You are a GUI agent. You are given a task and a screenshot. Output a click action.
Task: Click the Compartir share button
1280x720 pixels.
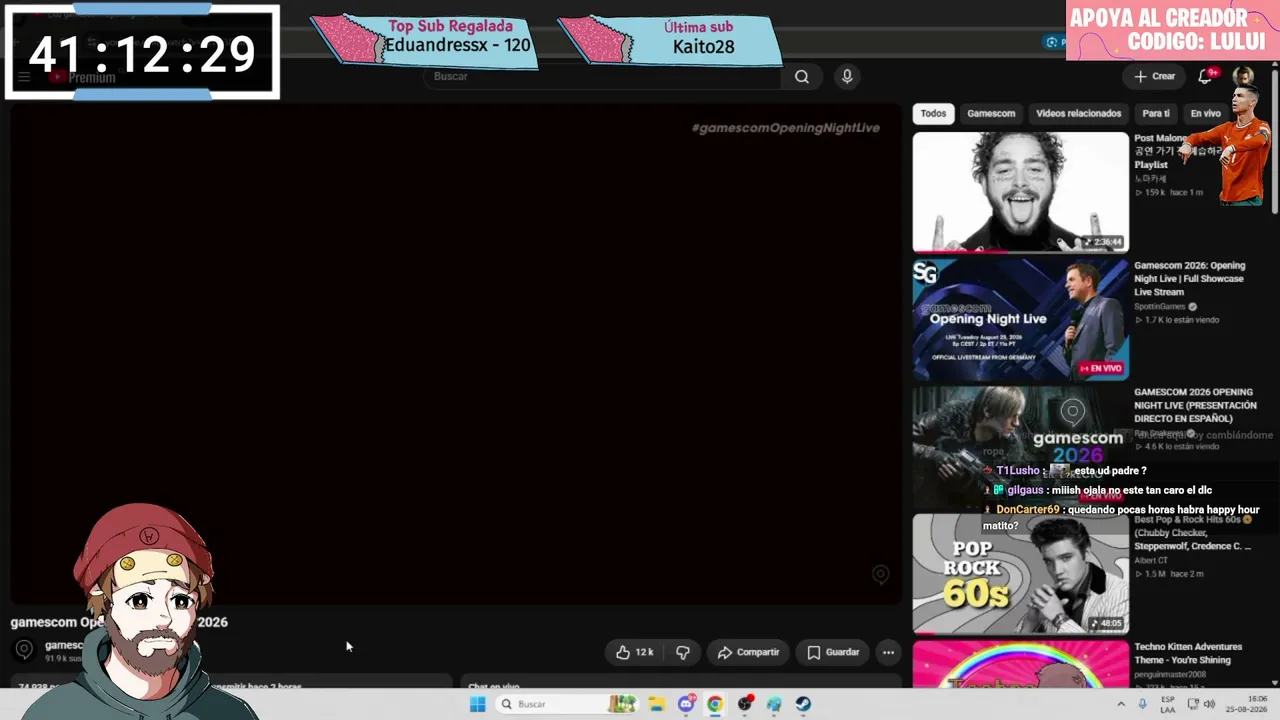(x=748, y=652)
